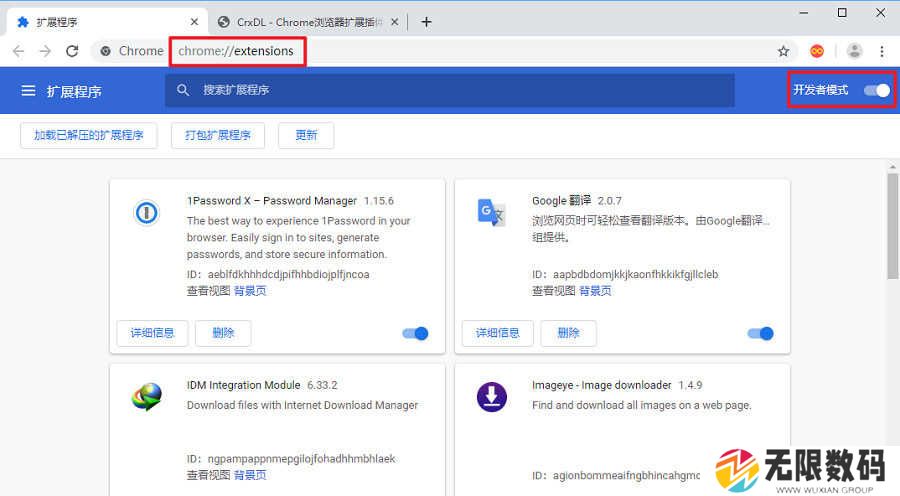This screenshot has height=496, width=900.
Task: Select 1Password X ID text aeblfdkhhhdcdjpifhhbdiojplfjncoa
Action: tap(288, 274)
